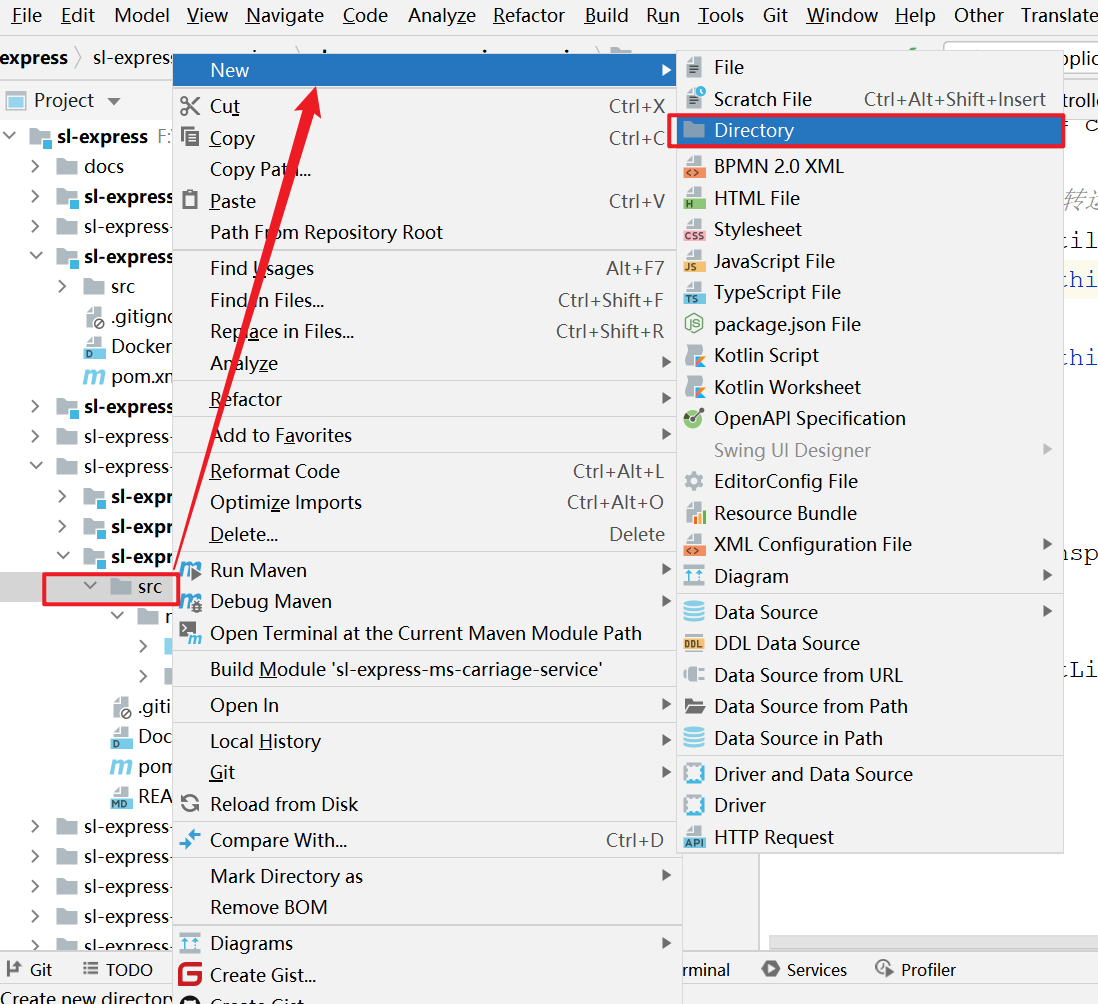The height and width of the screenshot is (1004, 1098).
Task: Choose Remove BOM
Action: point(426,907)
